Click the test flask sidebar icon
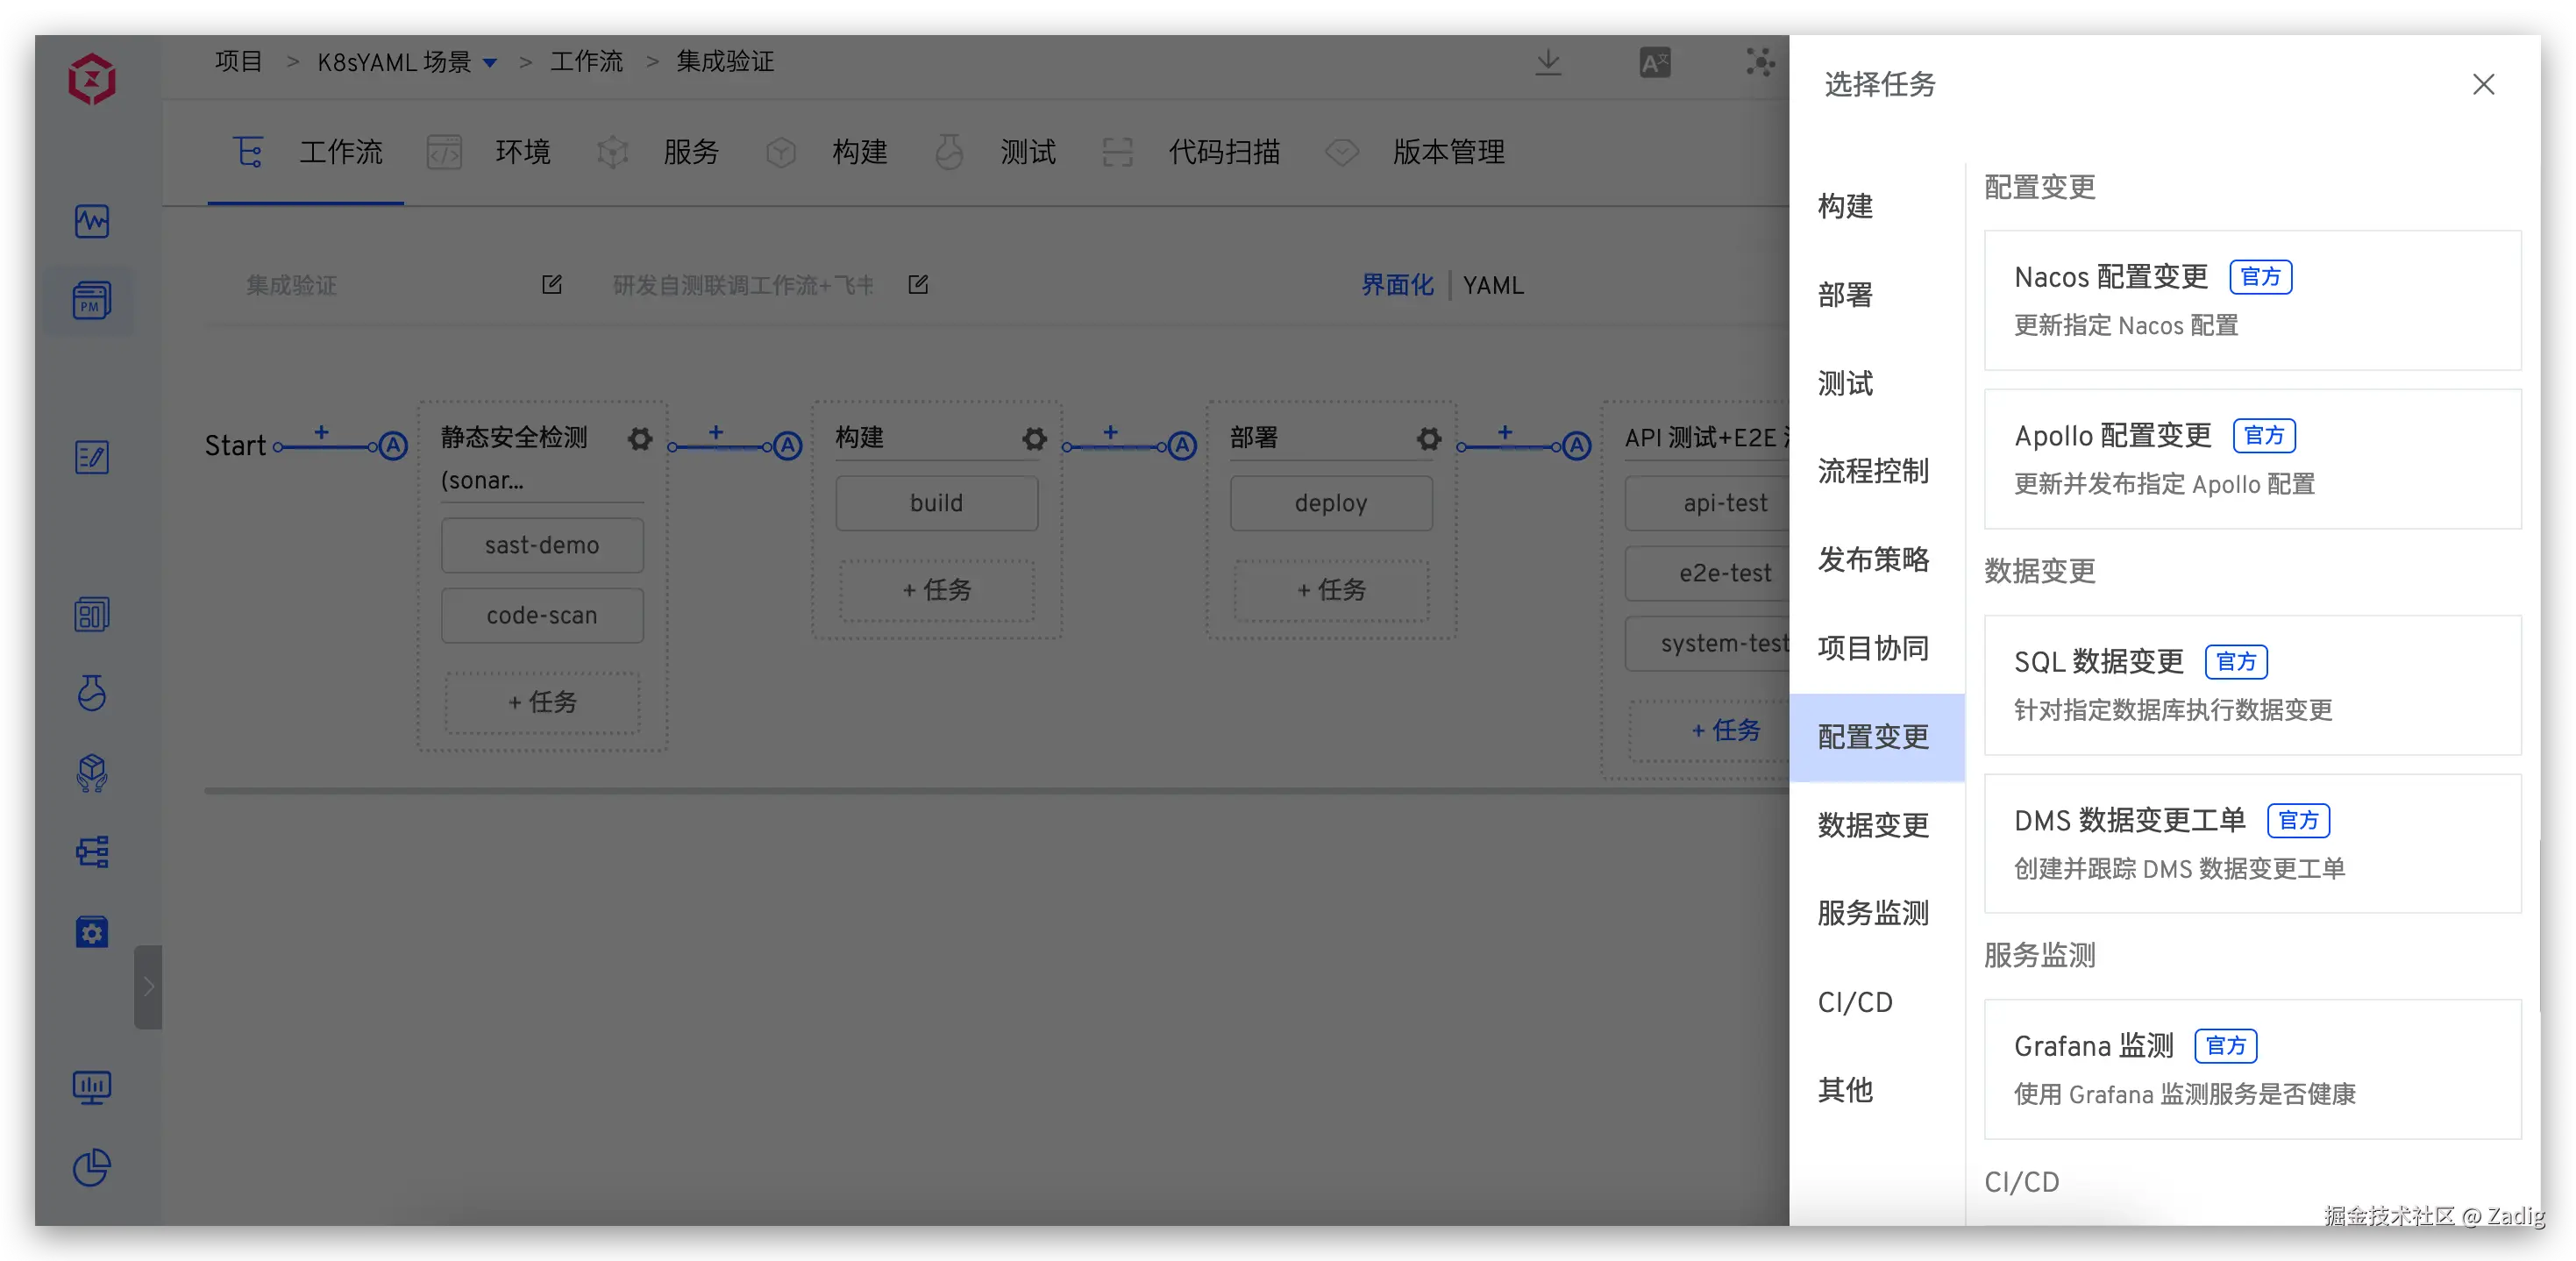2576x1261 pixels. pos(91,692)
